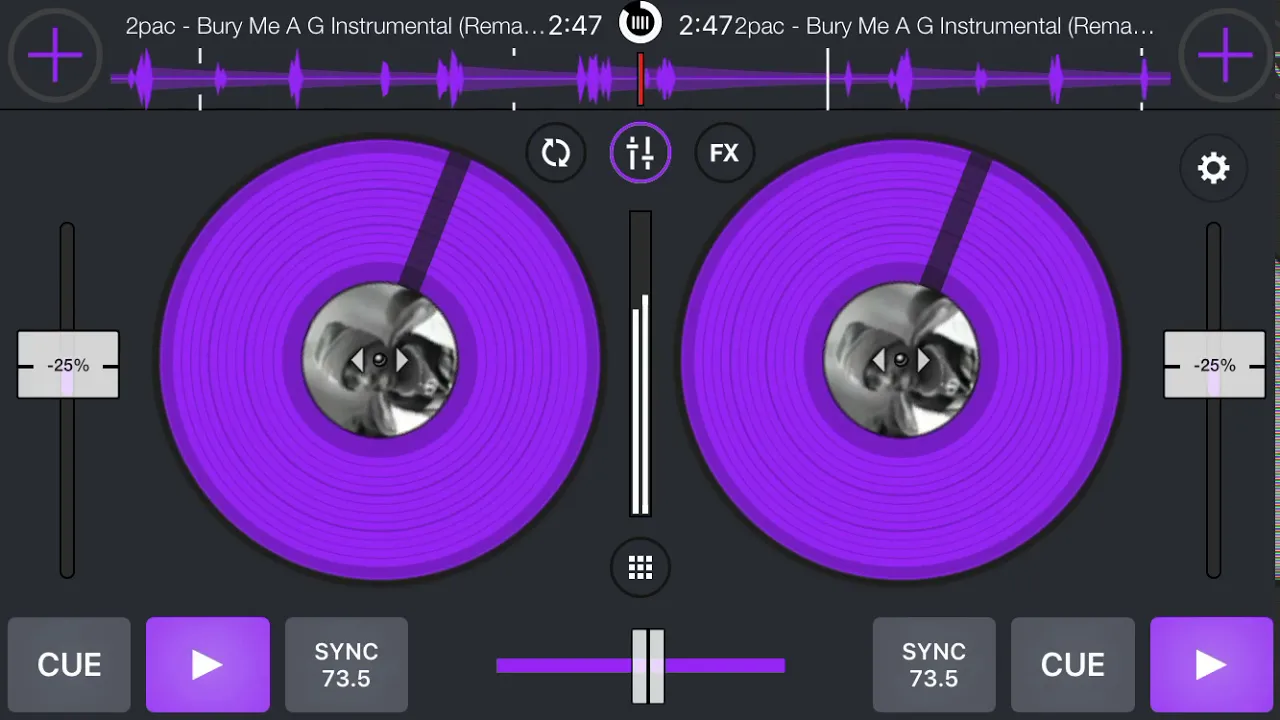The image size is (1280, 720).
Task: Click the crossfader handle
Action: pyautogui.click(x=648, y=666)
